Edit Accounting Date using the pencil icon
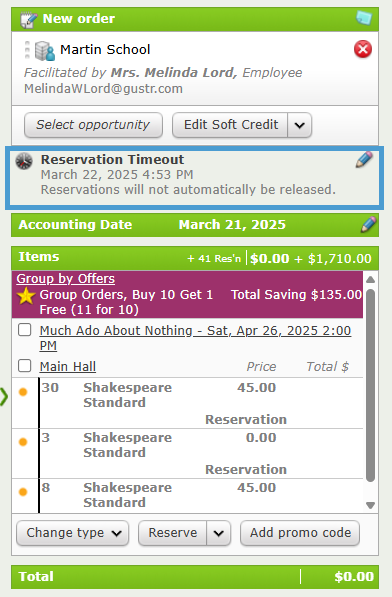Image resolution: width=392 pixels, height=597 pixels. click(368, 224)
